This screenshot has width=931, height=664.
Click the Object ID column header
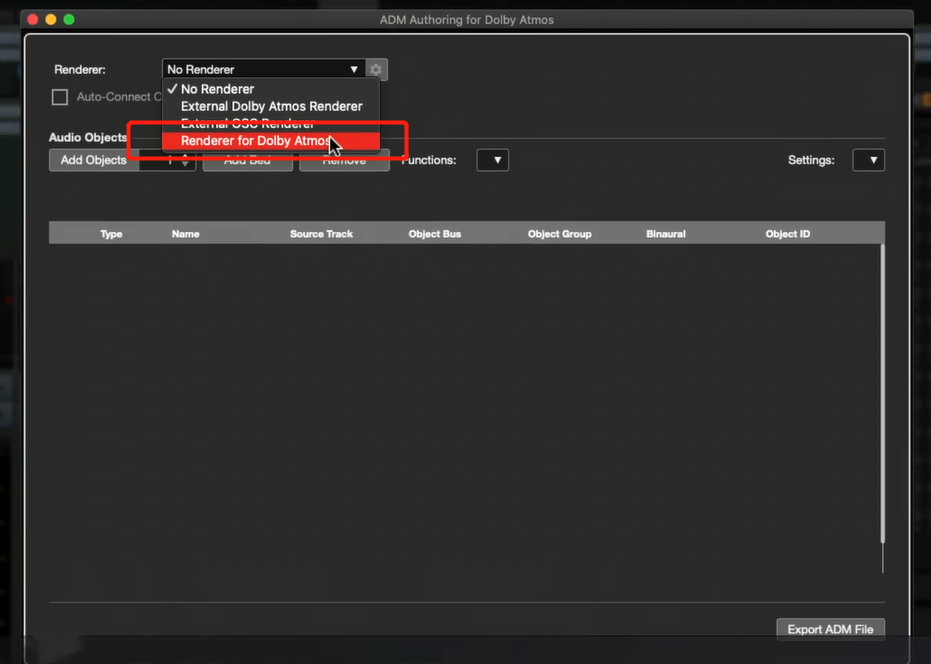click(x=788, y=234)
